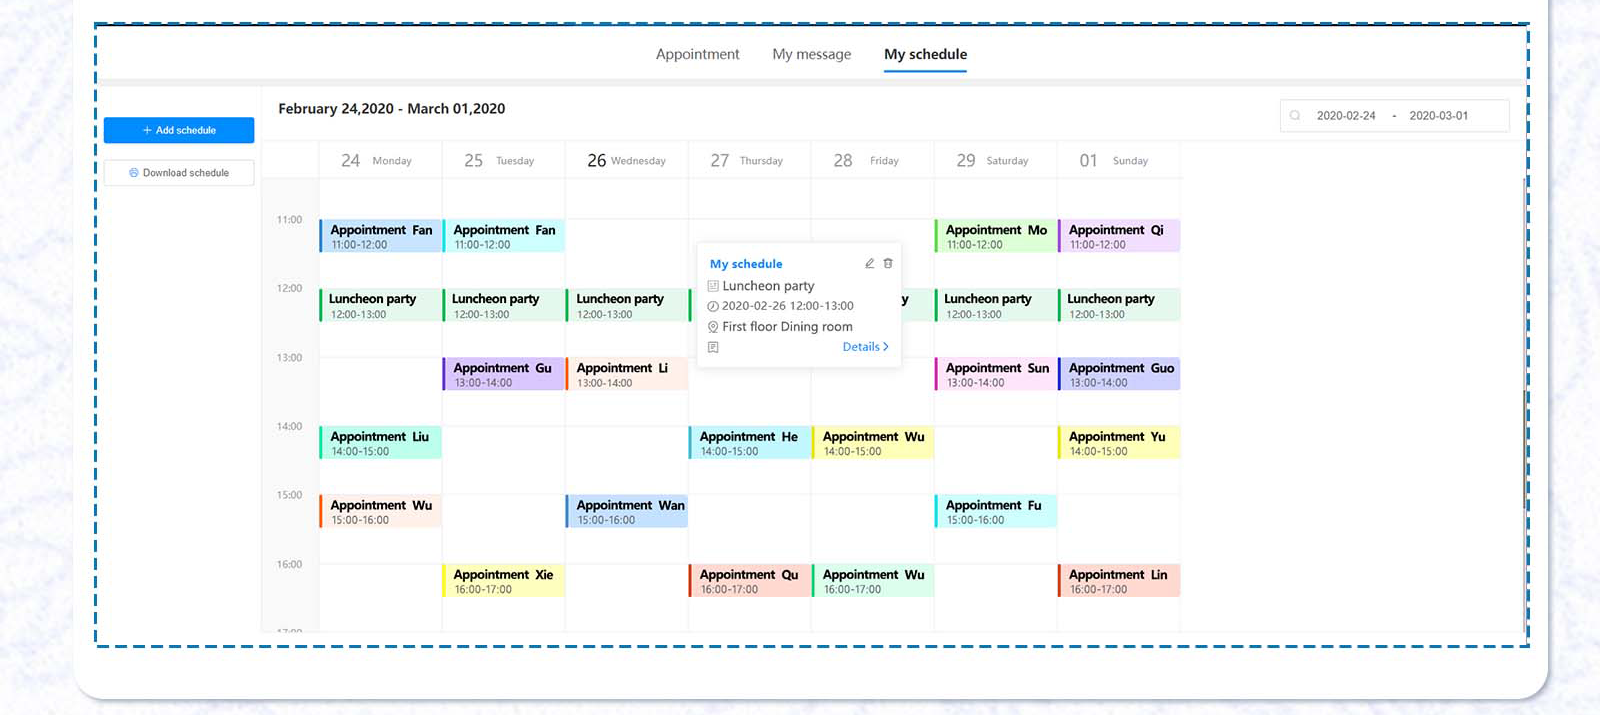Click the notes icon beside Details link
The width and height of the screenshot is (1600, 715).
tap(713, 348)
